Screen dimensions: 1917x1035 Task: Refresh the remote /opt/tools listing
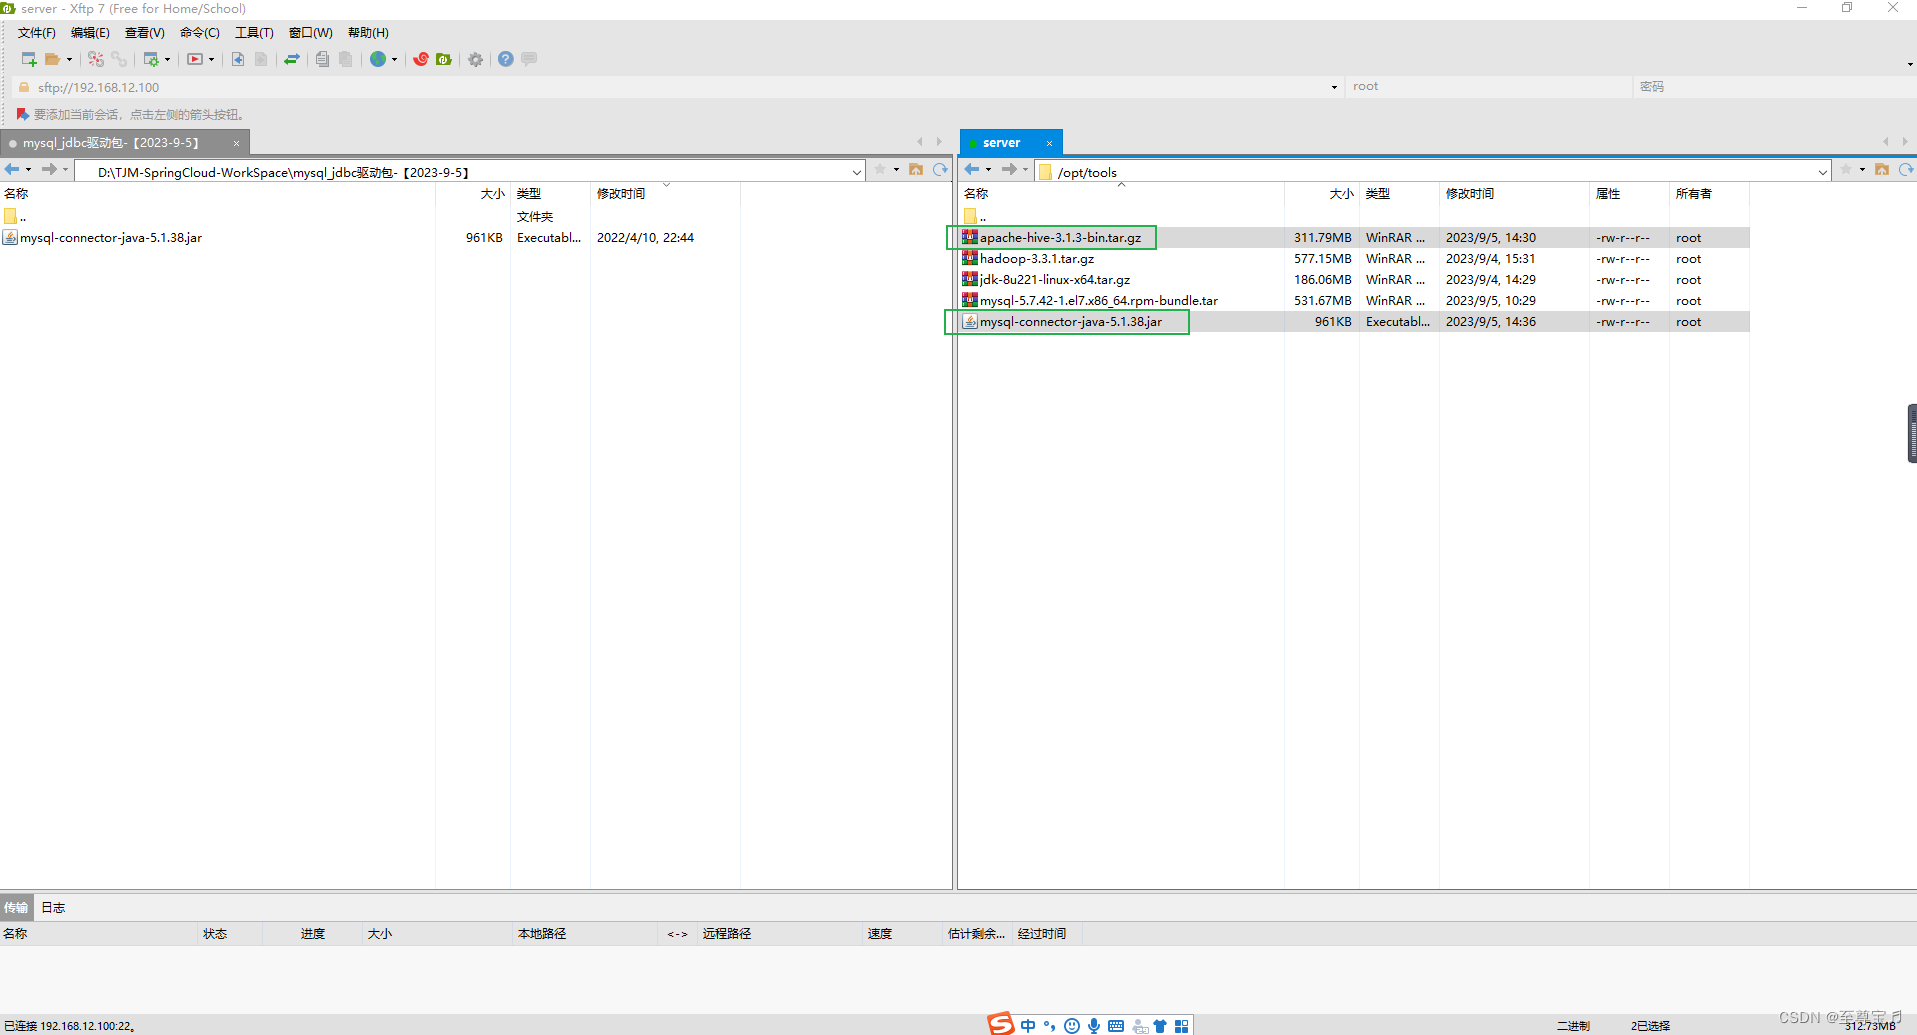1906,170
